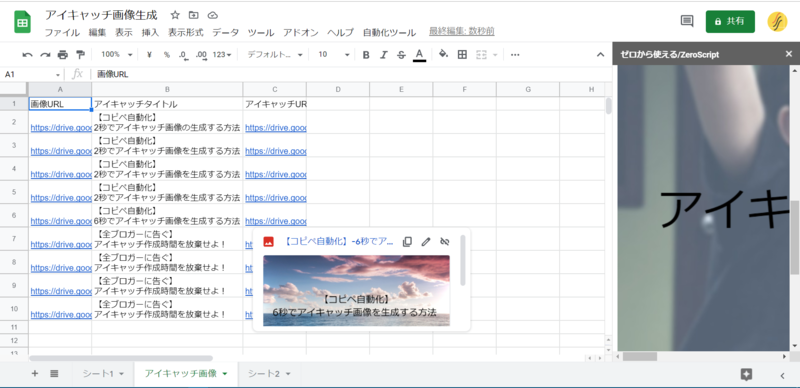
Task: Open the 【コピペ自動化】-6秒で link title
Action: point(338,241)
